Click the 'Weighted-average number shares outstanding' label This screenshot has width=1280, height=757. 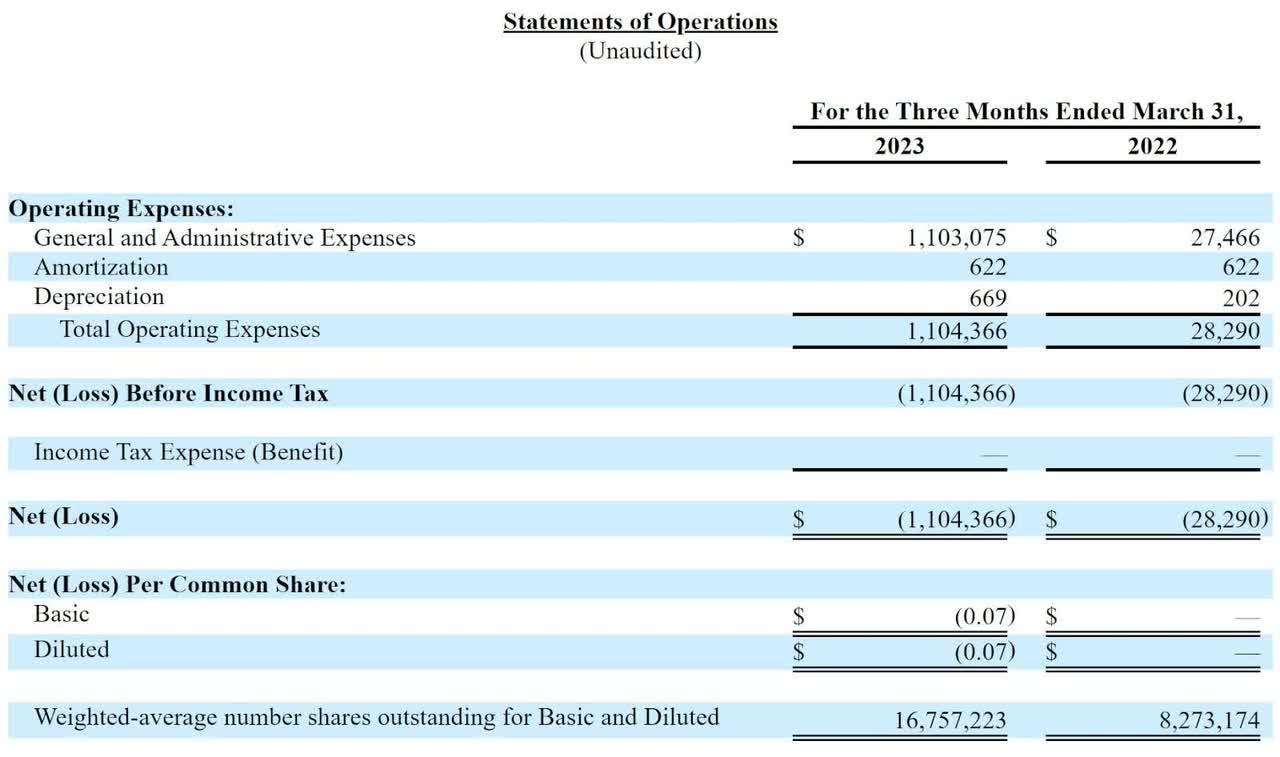click(376, 717)
